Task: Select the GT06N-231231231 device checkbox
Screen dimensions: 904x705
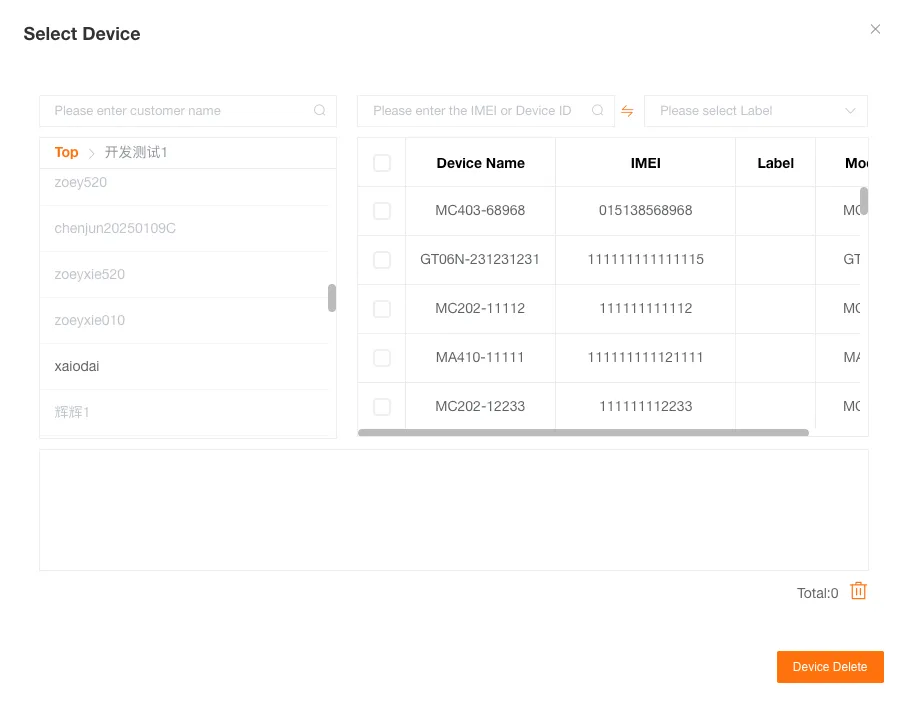Action: pyautogui.click(x=381, y=260)
